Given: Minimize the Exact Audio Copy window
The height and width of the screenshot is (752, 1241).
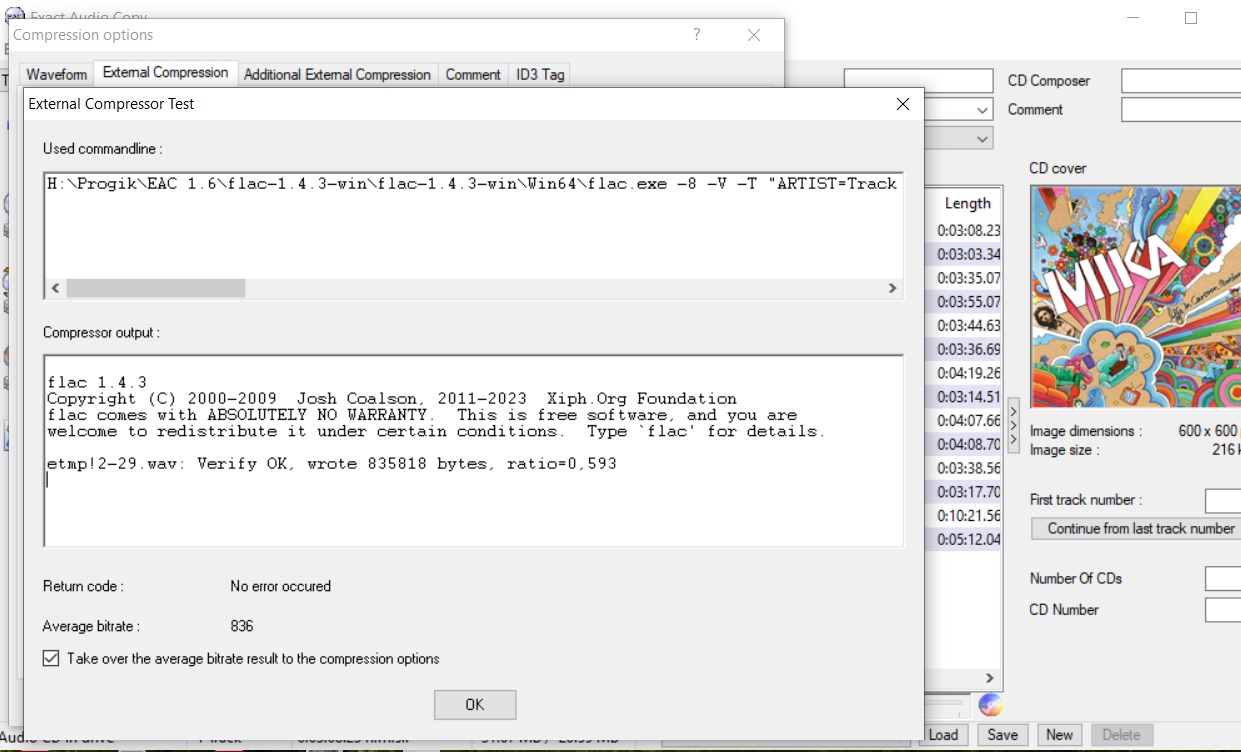Looking at the screenshot, I should (1133, 18).
